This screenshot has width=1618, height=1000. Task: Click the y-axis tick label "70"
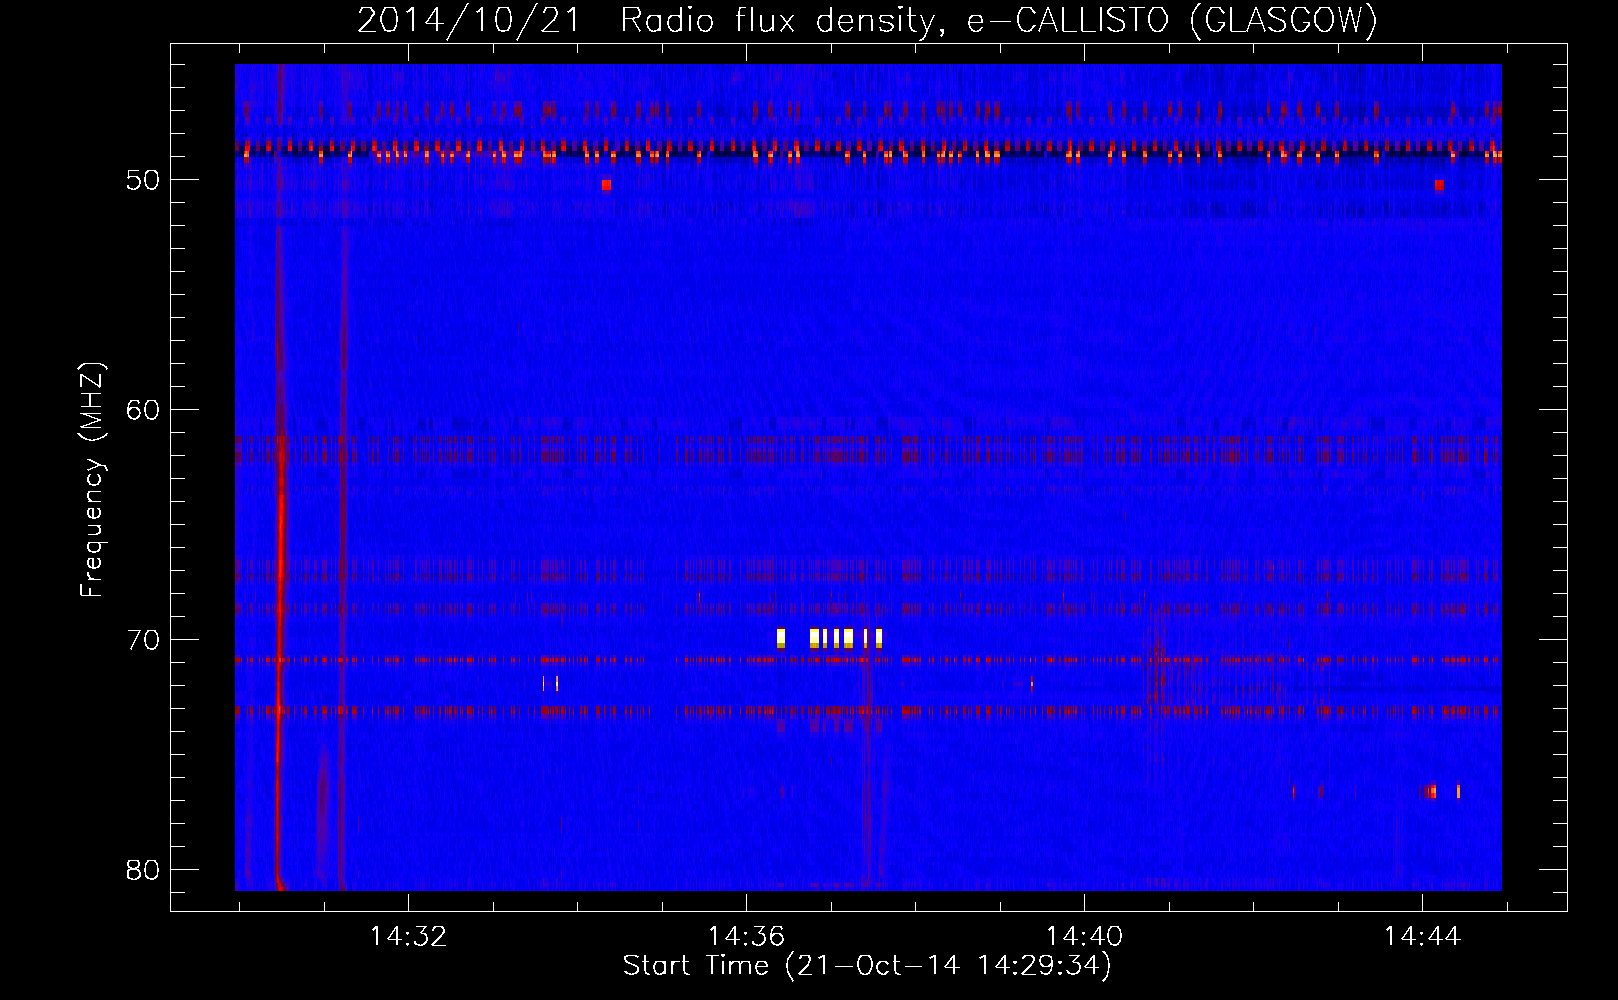pyautogui.click(x=143, y=640)
